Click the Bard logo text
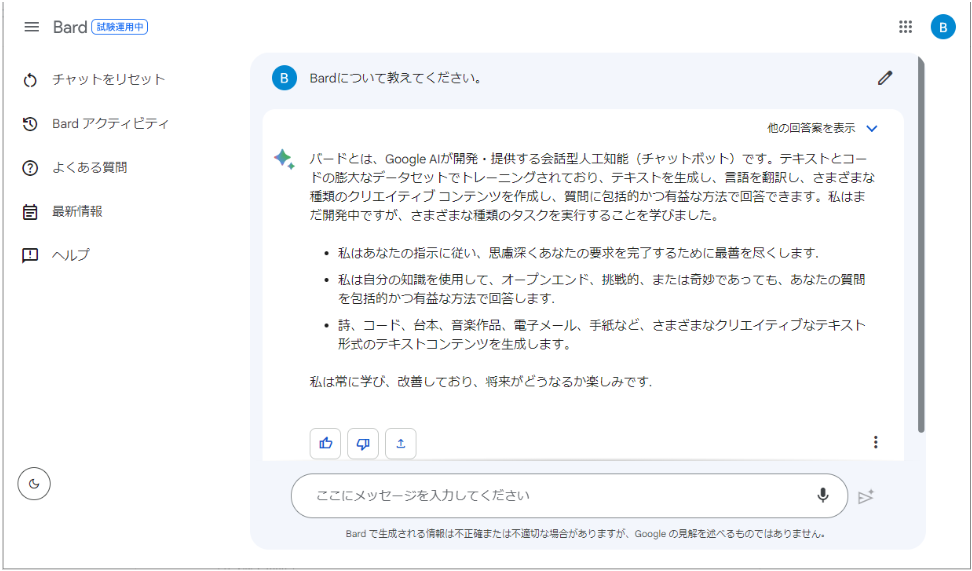Screen dimensions: 972x571 [69, 27]
